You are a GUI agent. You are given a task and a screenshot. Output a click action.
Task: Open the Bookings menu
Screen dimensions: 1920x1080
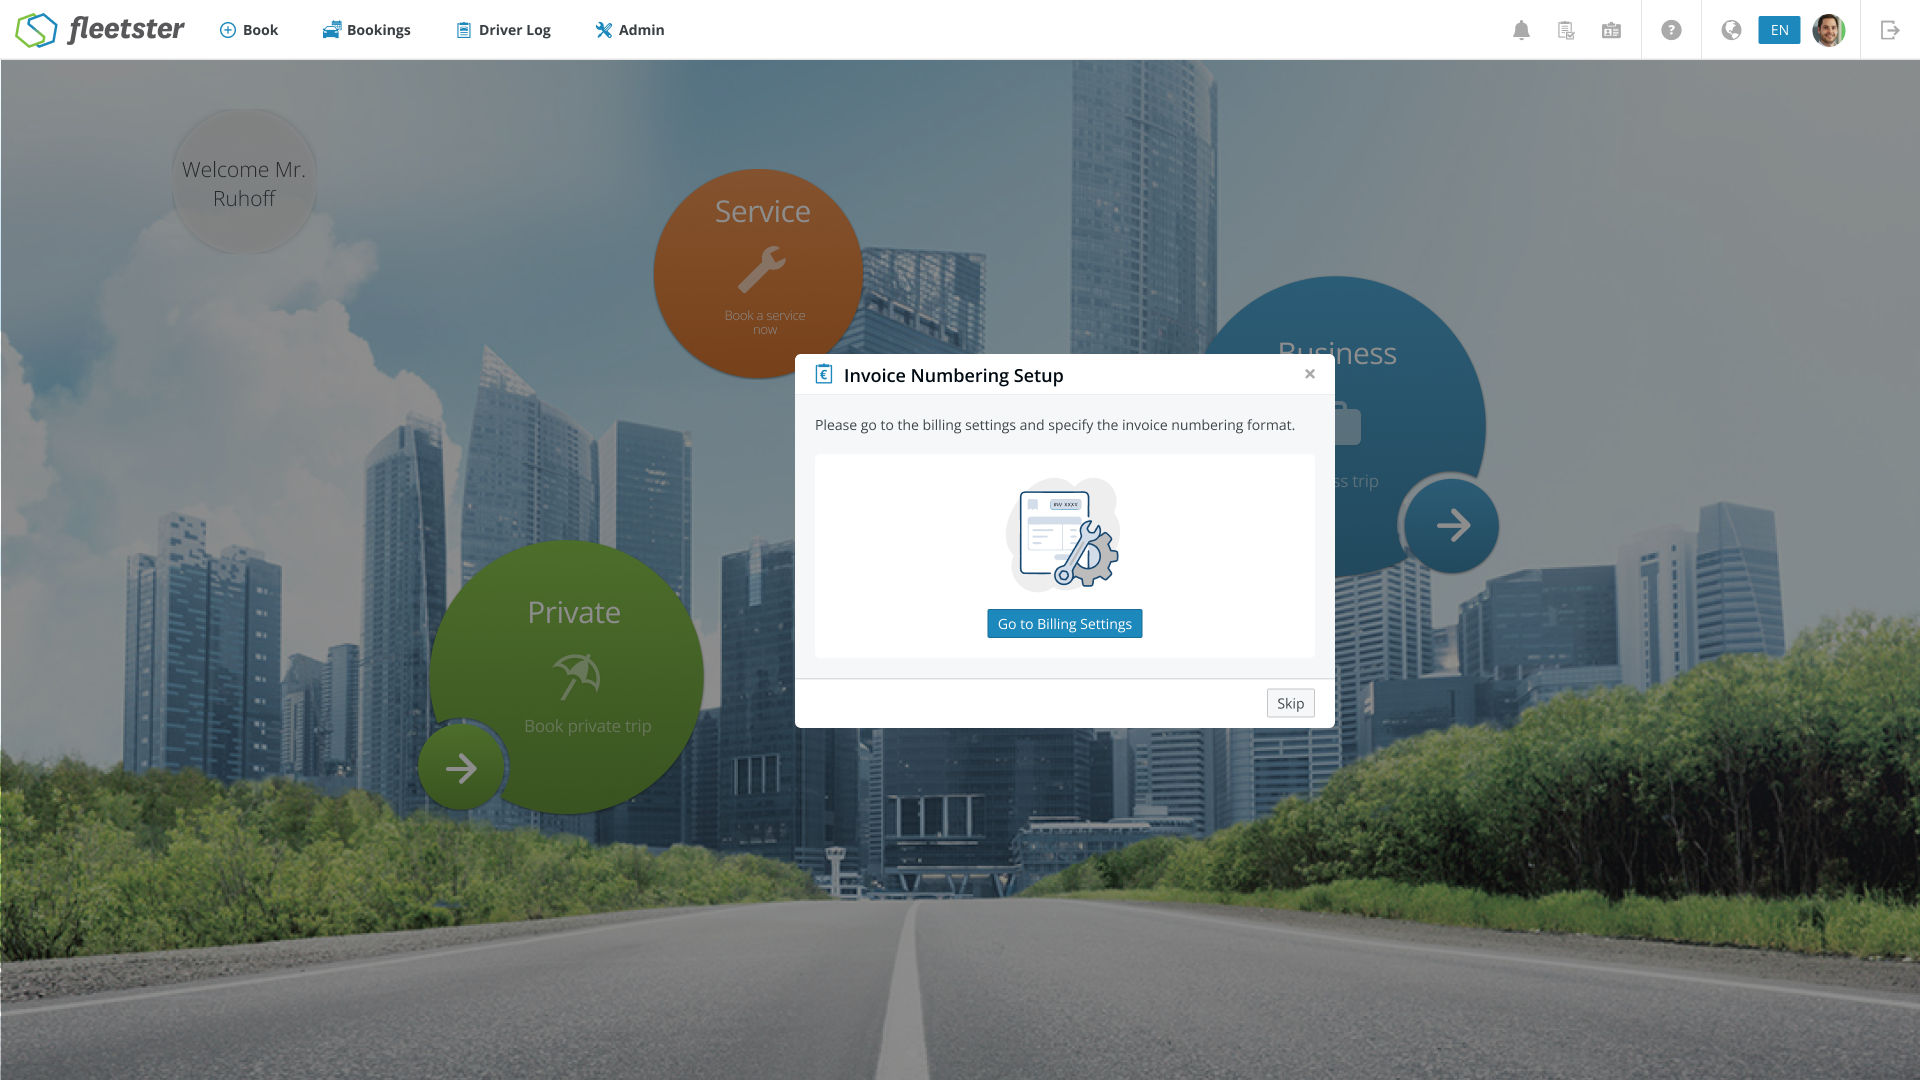[366, 30]
